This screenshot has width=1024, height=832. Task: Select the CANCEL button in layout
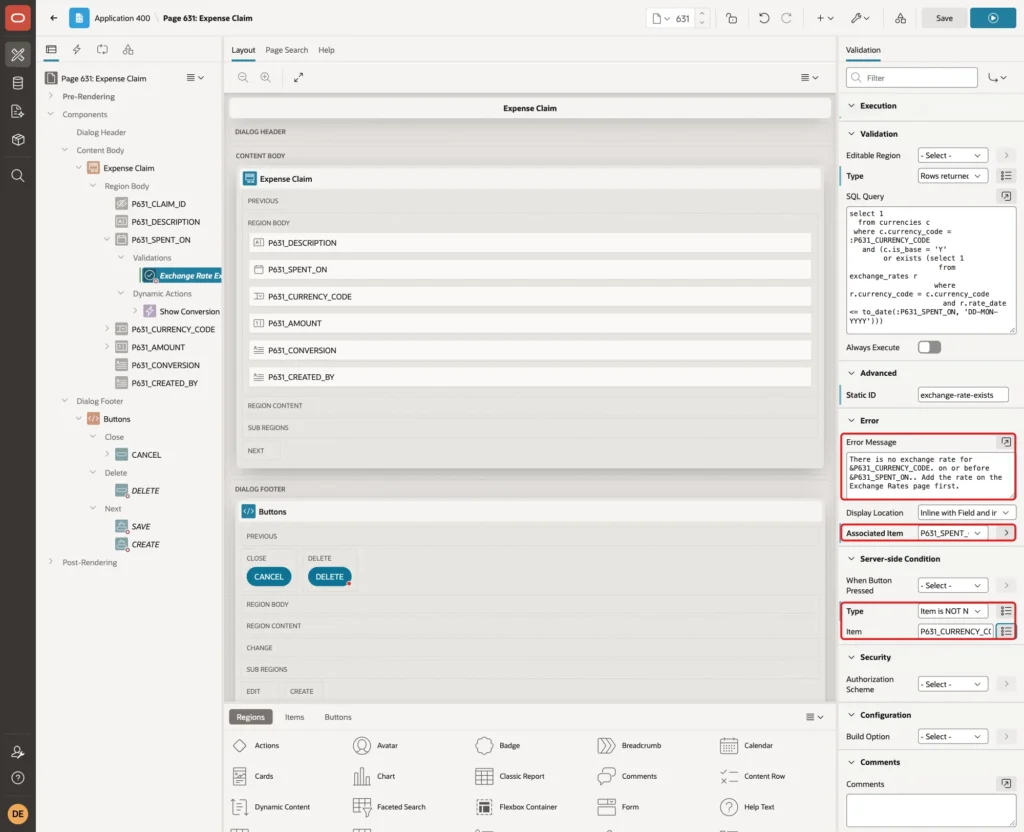coord(268,577)
